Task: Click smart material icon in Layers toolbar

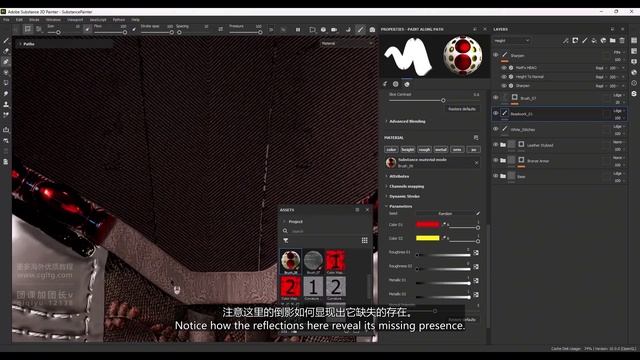Action: 603,40
